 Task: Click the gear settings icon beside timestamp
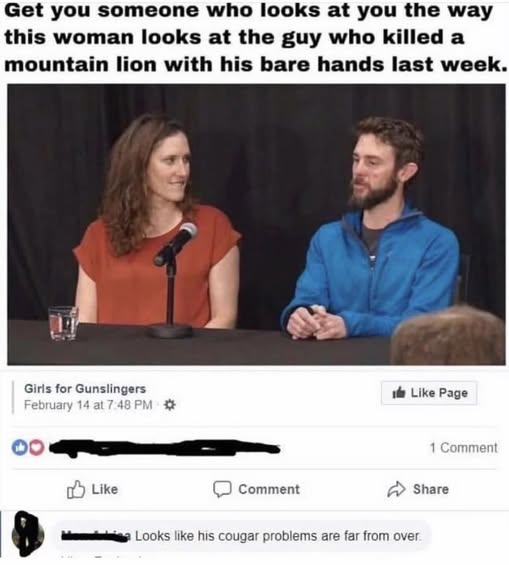[x=170, y=405]
